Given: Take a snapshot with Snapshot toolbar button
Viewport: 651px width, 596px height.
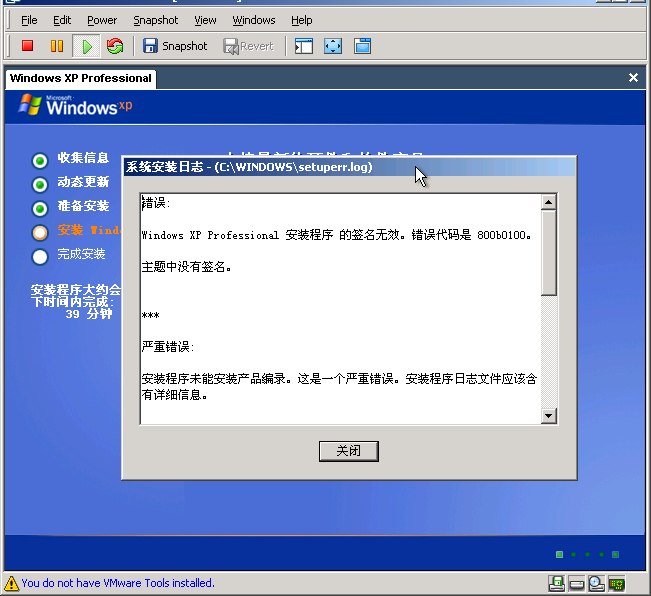Looking at the screenshot, I should tap(175, 46).
